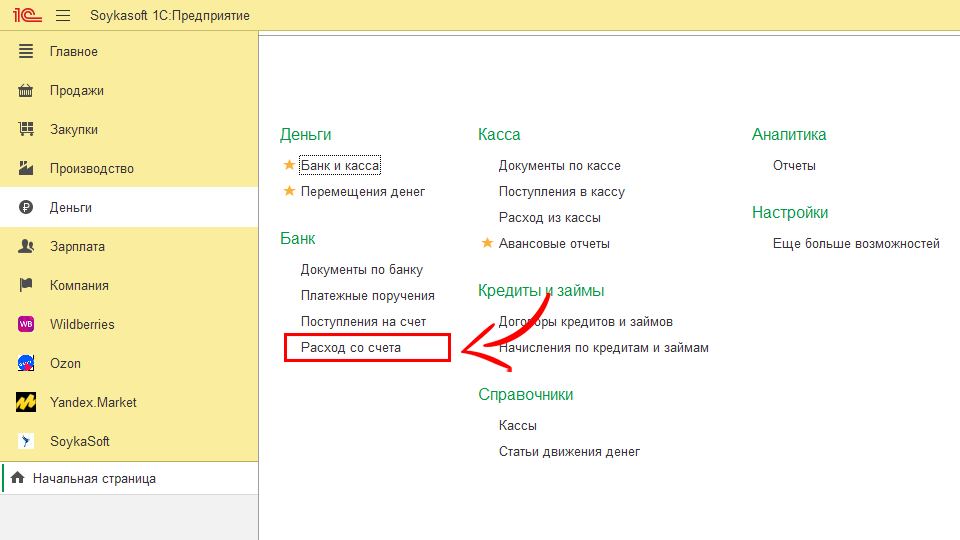Open the Компания section
This screenshot has height=540, width=960.
pyautogui.click(x=79, y=286)
